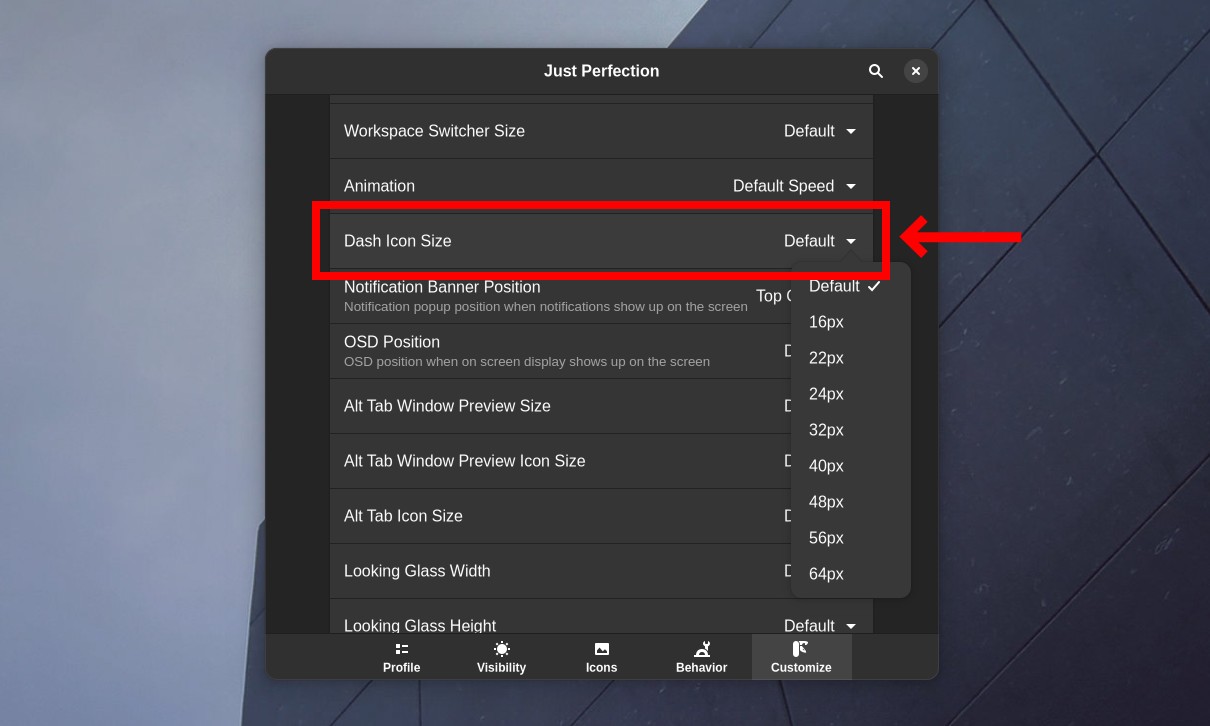The width and height of the screenshot is (1210, 726).
Task: Click the Just Perfection window title
Action: tap(601, 71)
